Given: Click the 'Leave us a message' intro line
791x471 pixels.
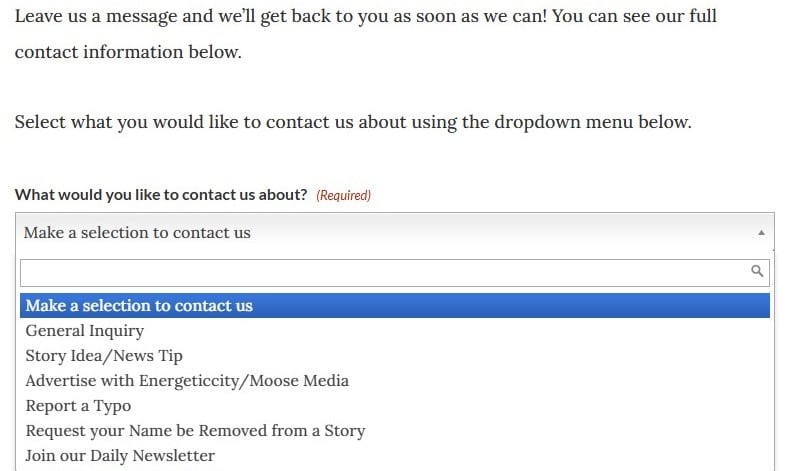Looking at the screenshot, I should pos(365,17).
